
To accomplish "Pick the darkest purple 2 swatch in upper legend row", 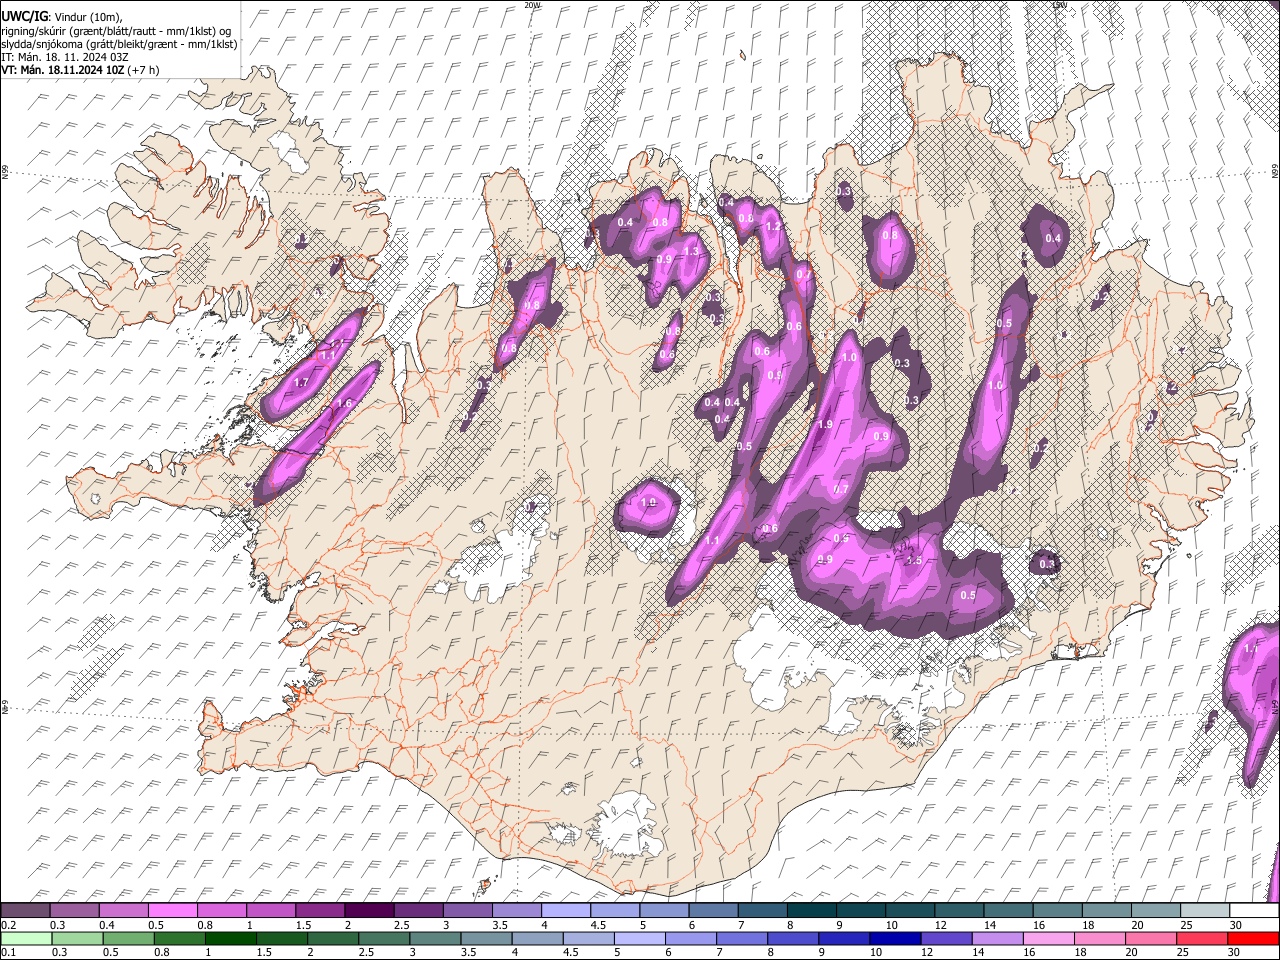I will (368, 910).
